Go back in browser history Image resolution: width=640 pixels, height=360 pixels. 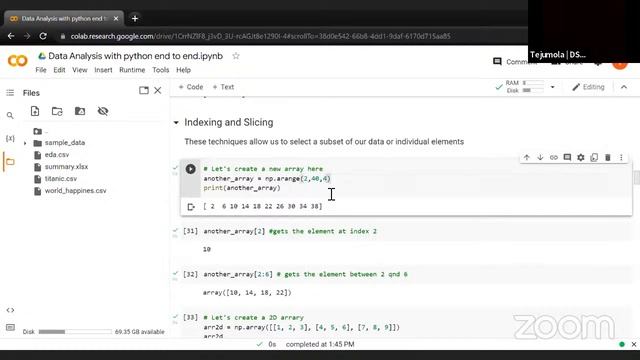11,36
